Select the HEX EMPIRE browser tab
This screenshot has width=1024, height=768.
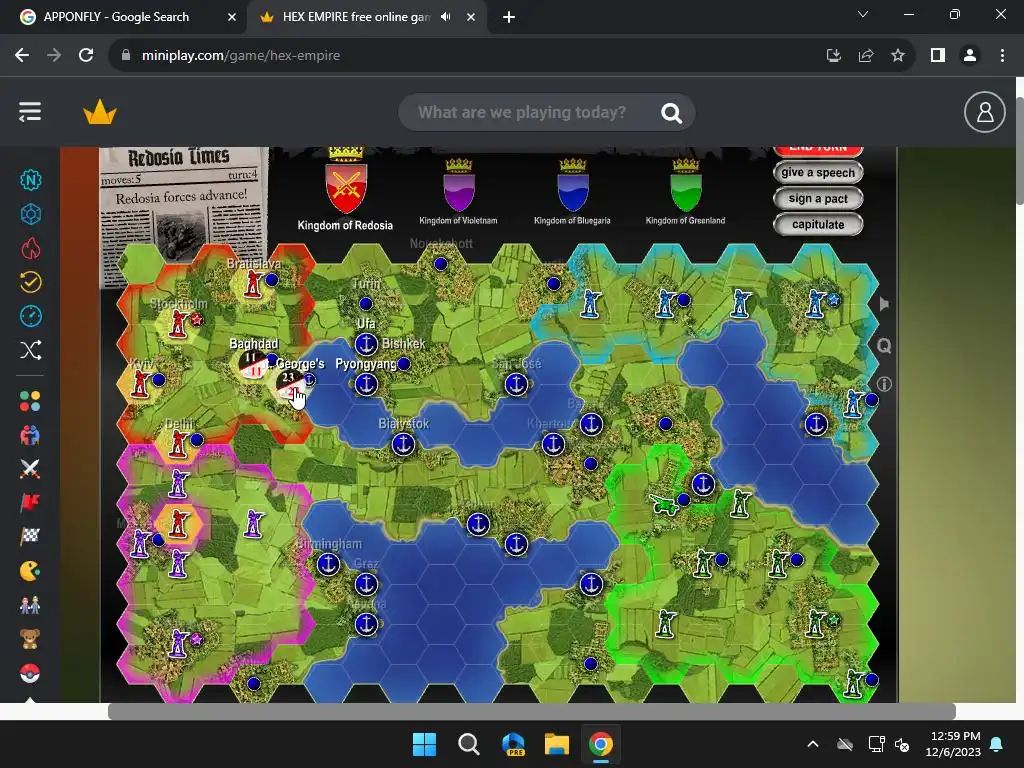point(356,17)
